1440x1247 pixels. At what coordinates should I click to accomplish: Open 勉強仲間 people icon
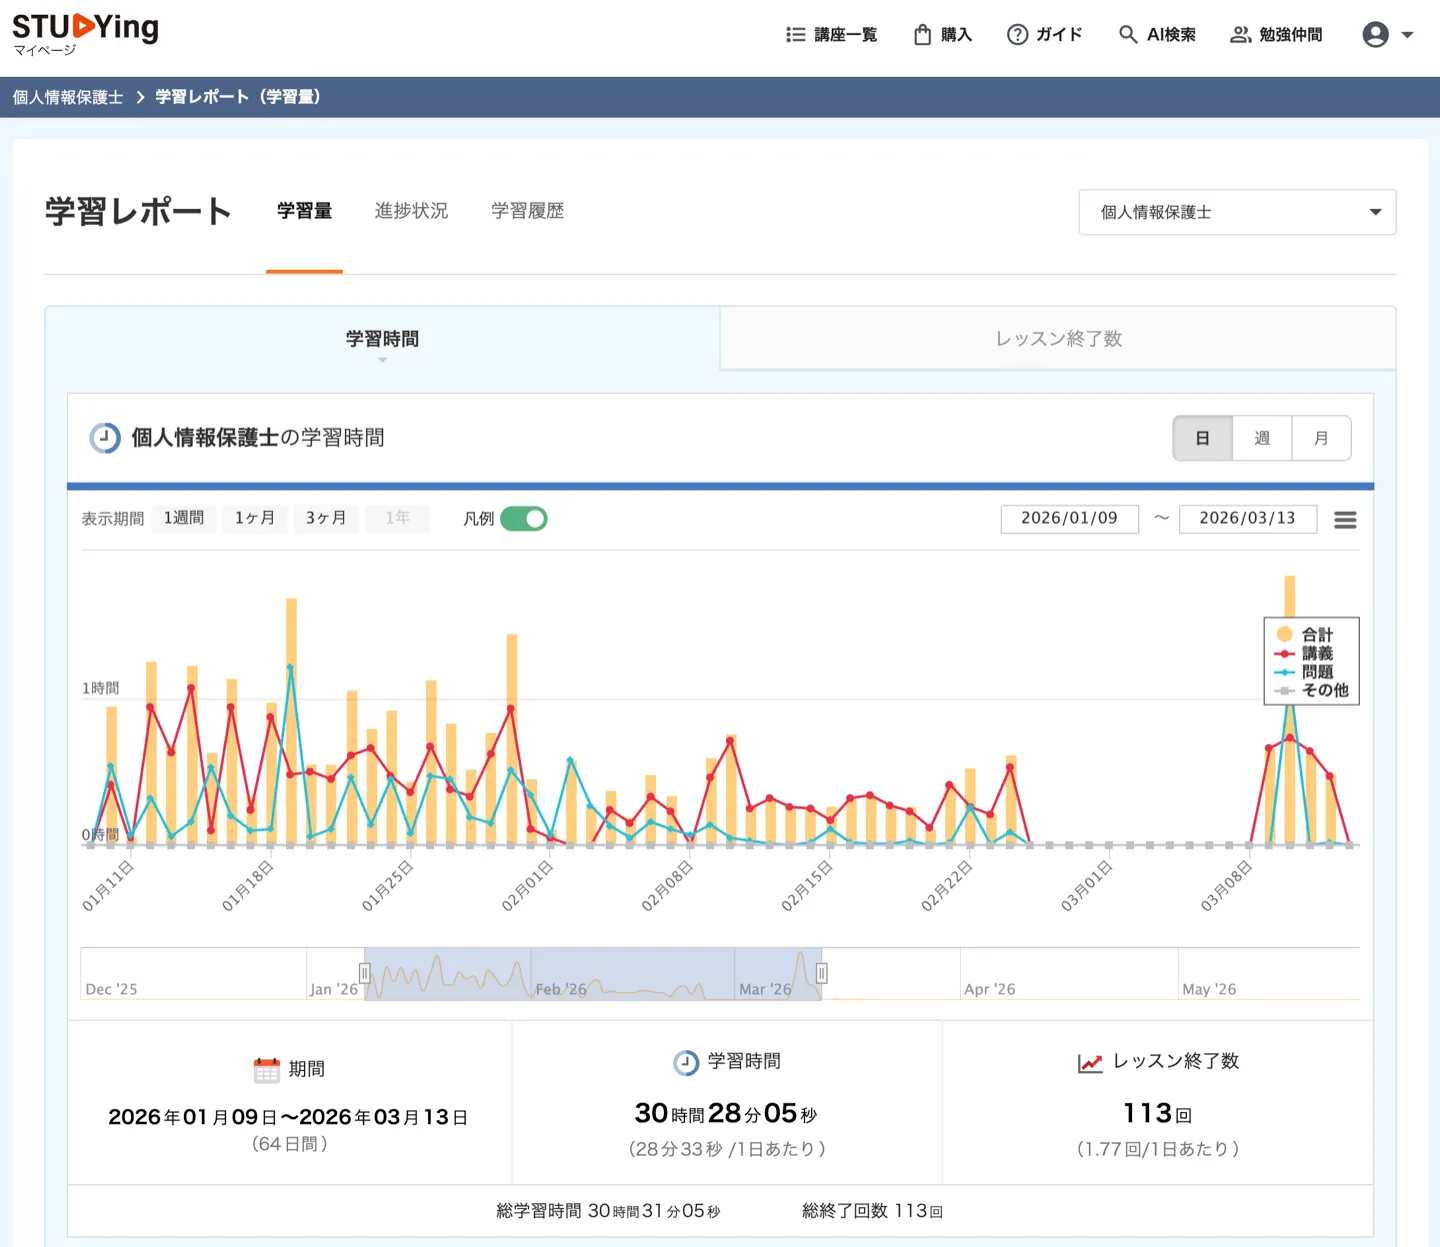click(1240, 35)
